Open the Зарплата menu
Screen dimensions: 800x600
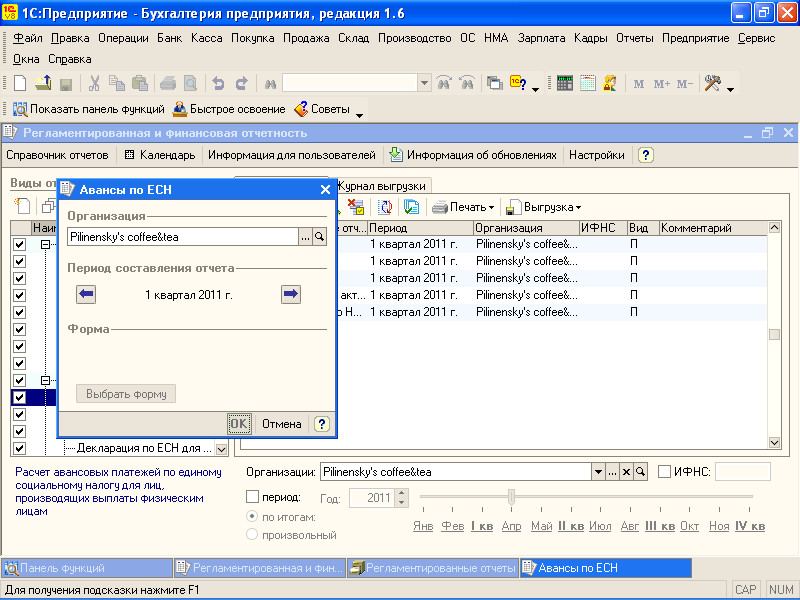(541, 38)
